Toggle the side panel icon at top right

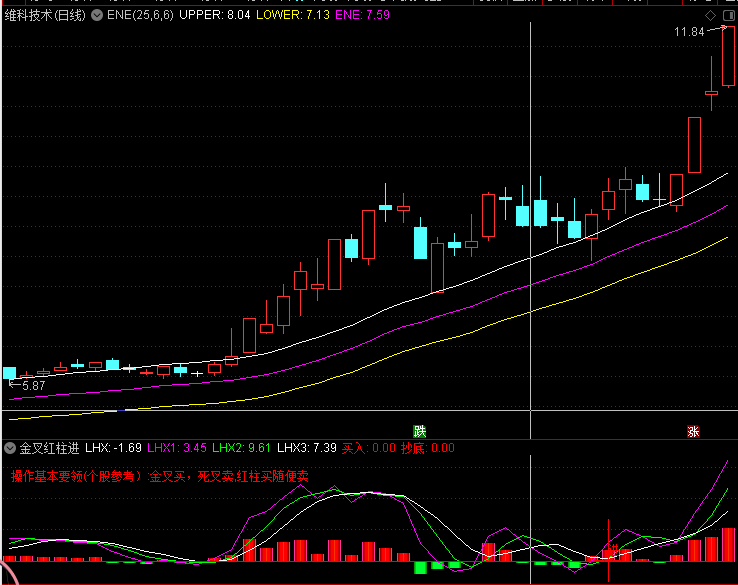pyautogui.click(x=729, y=16)
